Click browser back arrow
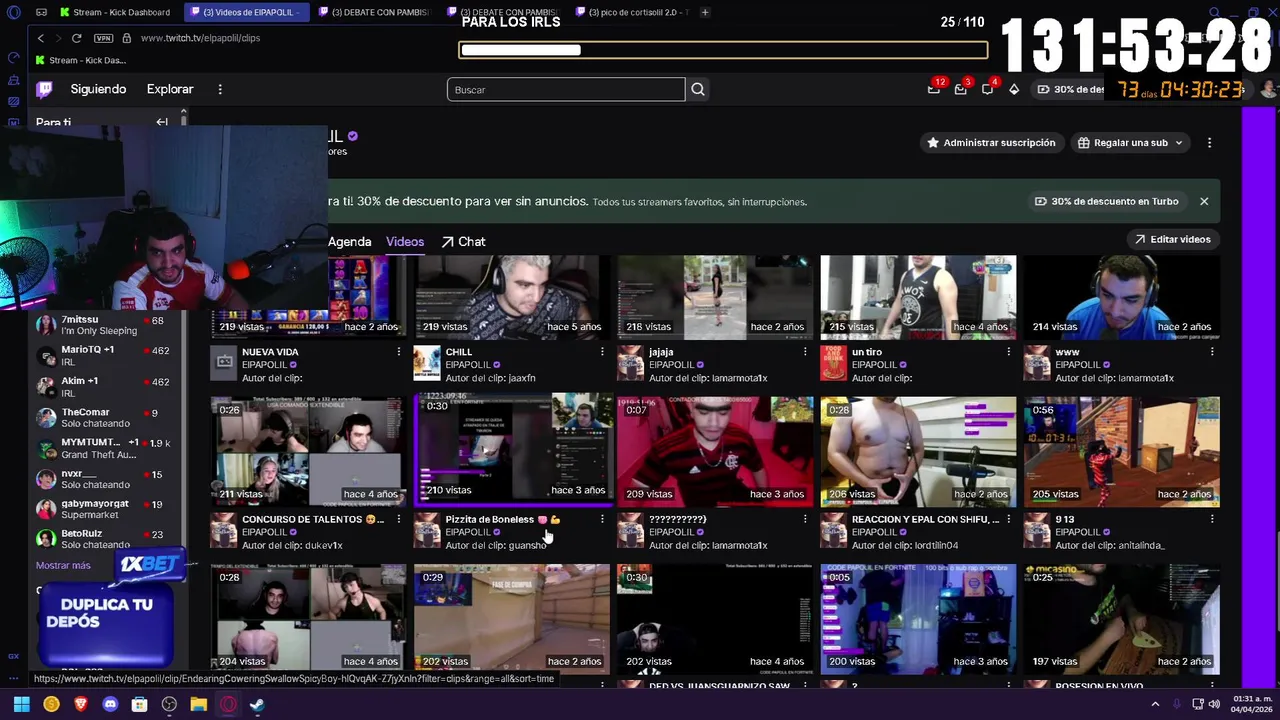 (x=40, y=38)
